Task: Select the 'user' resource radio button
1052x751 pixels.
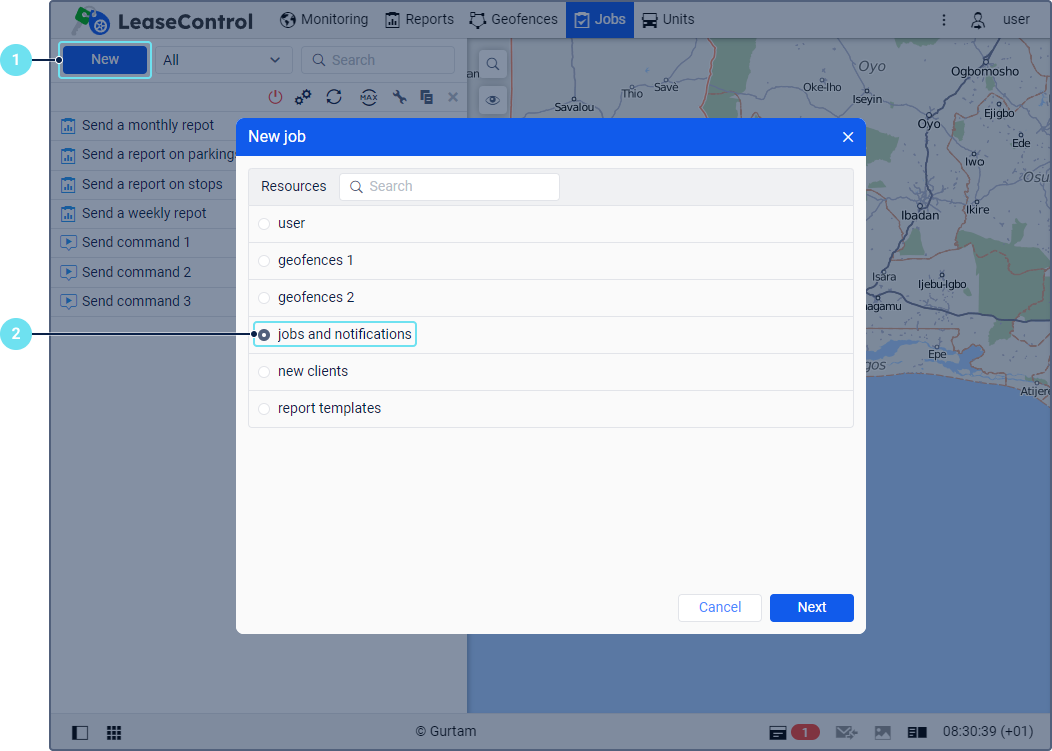Action: coord(264,224)
